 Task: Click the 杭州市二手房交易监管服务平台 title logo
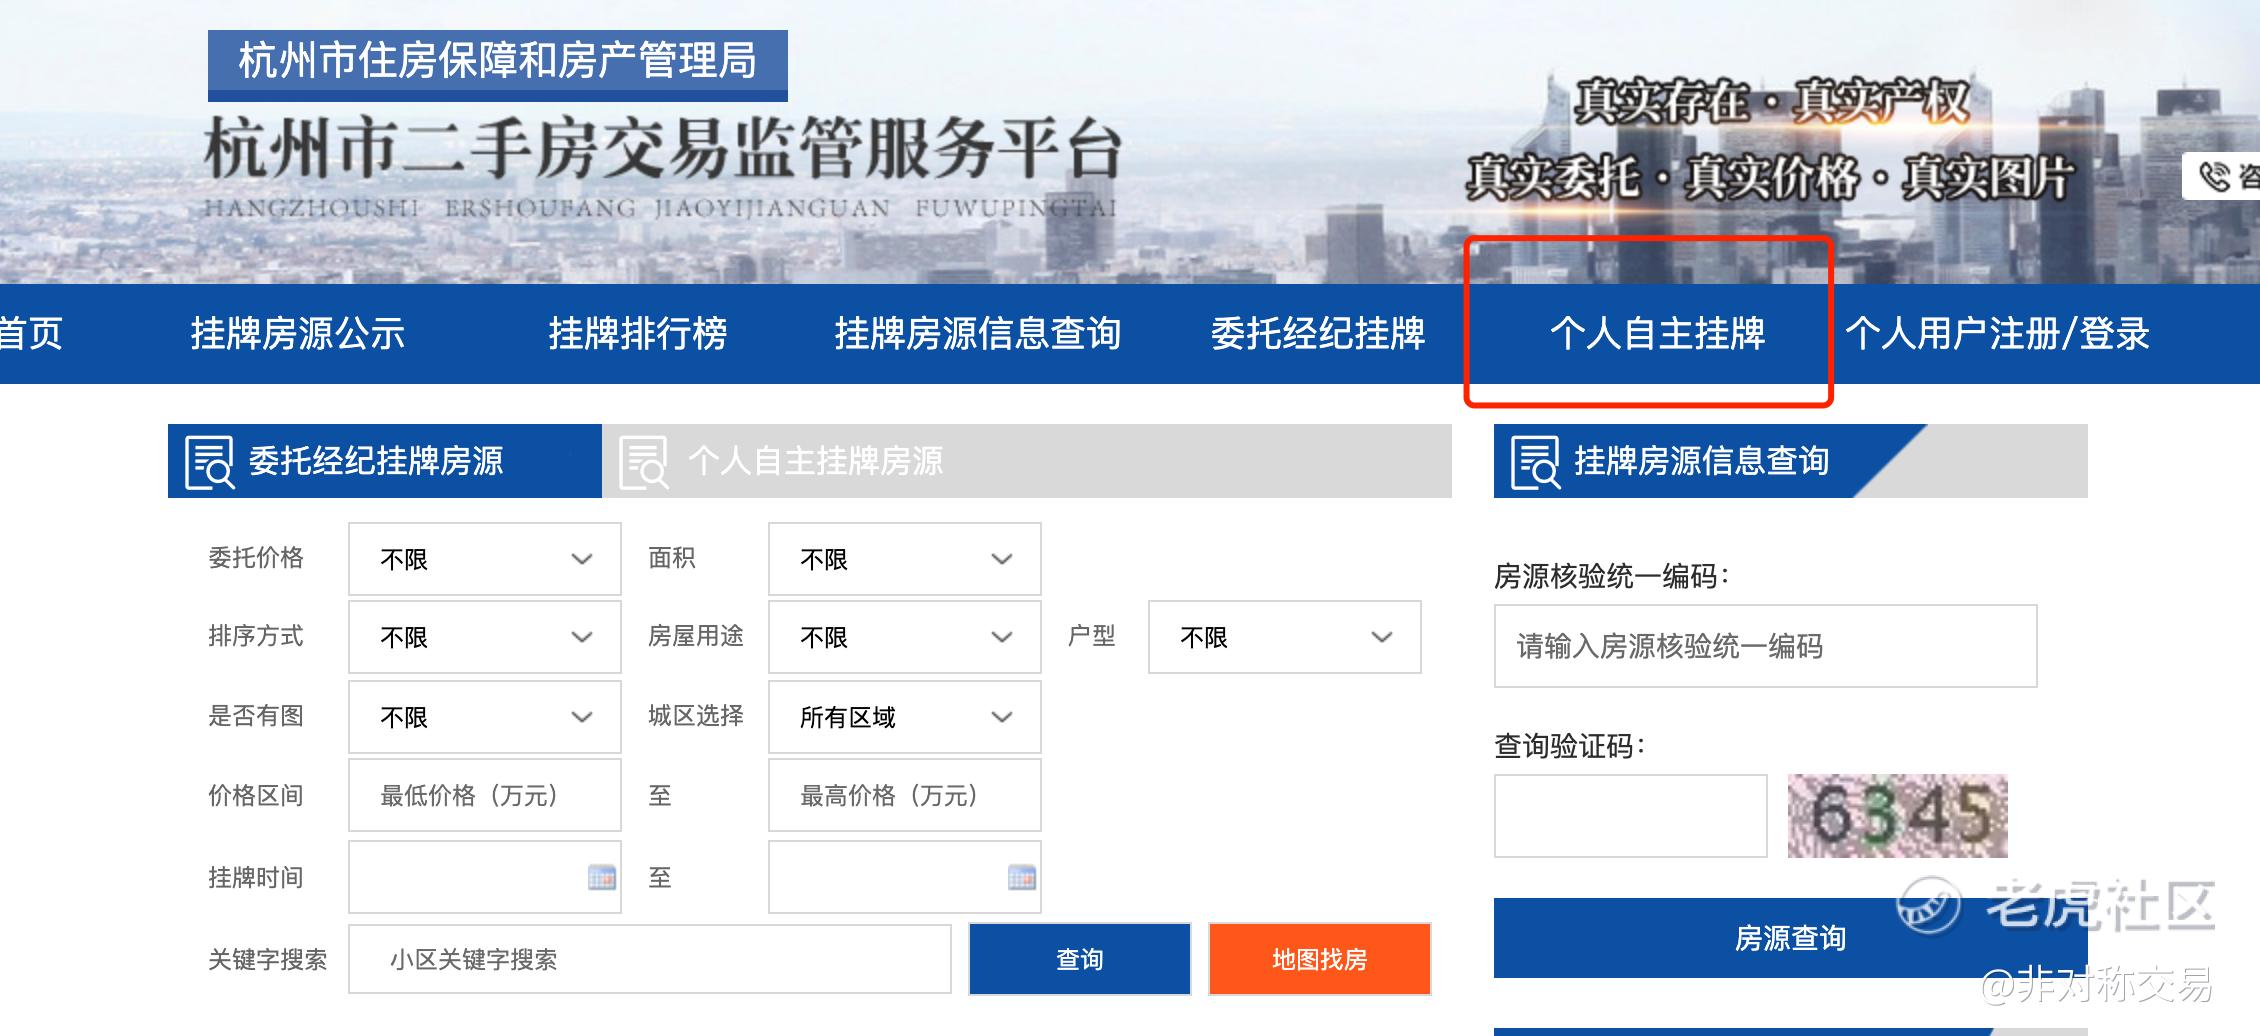tap(662, 150)
